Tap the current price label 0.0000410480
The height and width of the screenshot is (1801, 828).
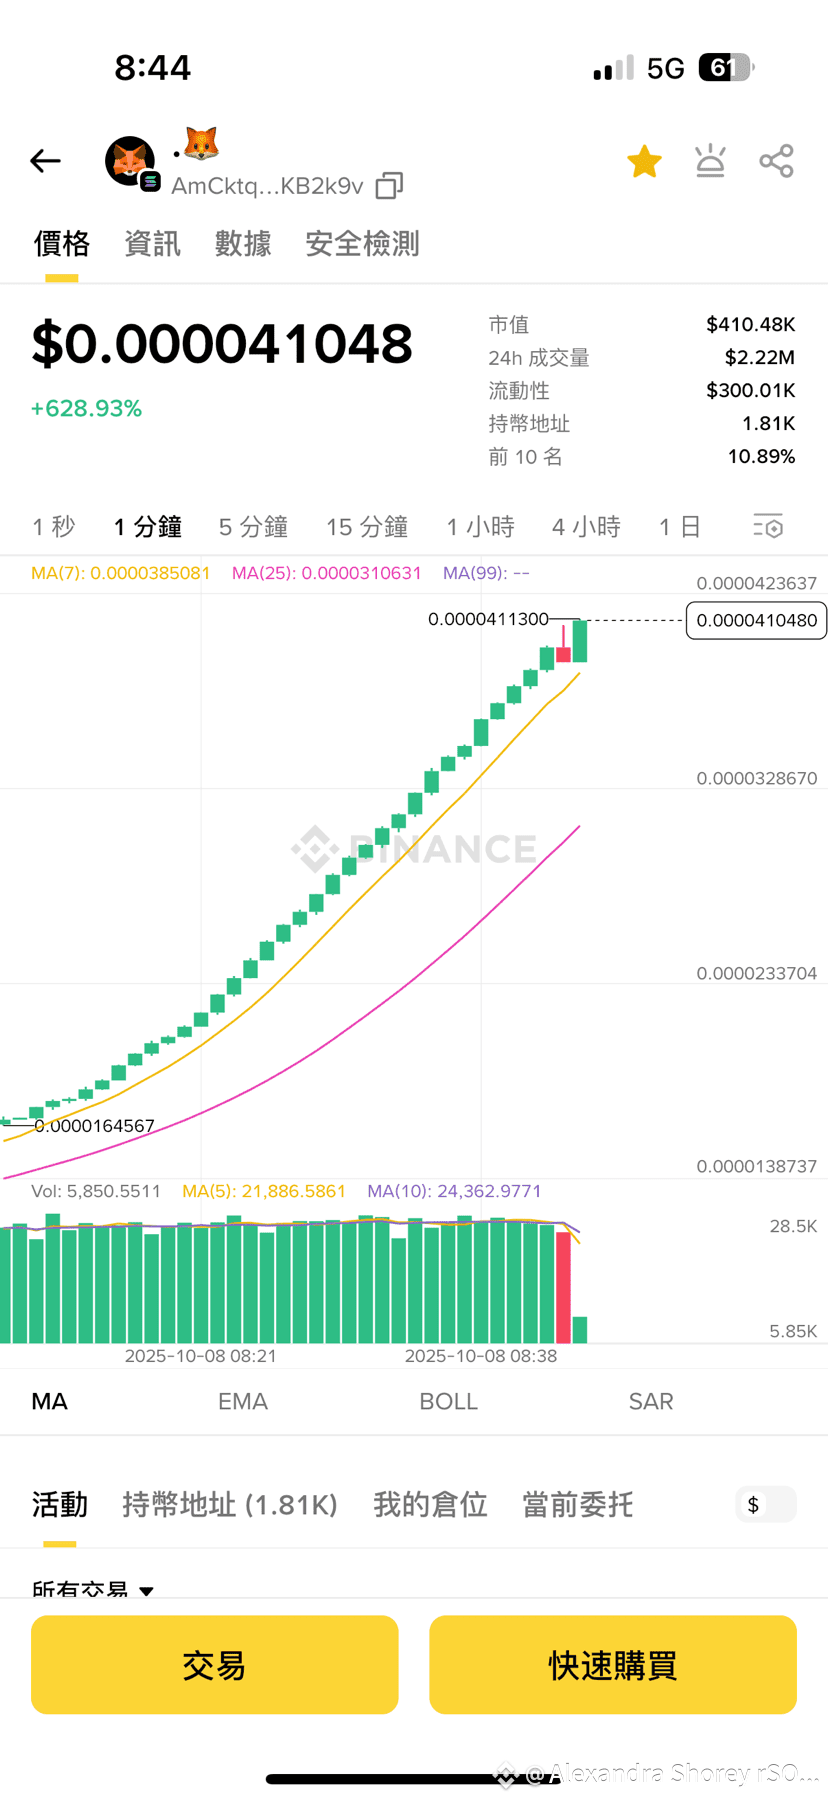756,620
